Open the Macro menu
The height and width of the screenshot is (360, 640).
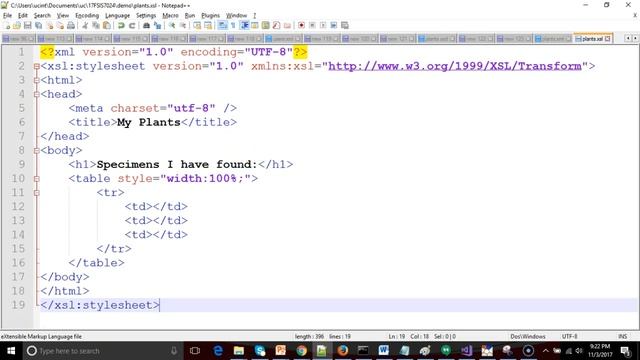pyautogui.click(x=170, y=16)
